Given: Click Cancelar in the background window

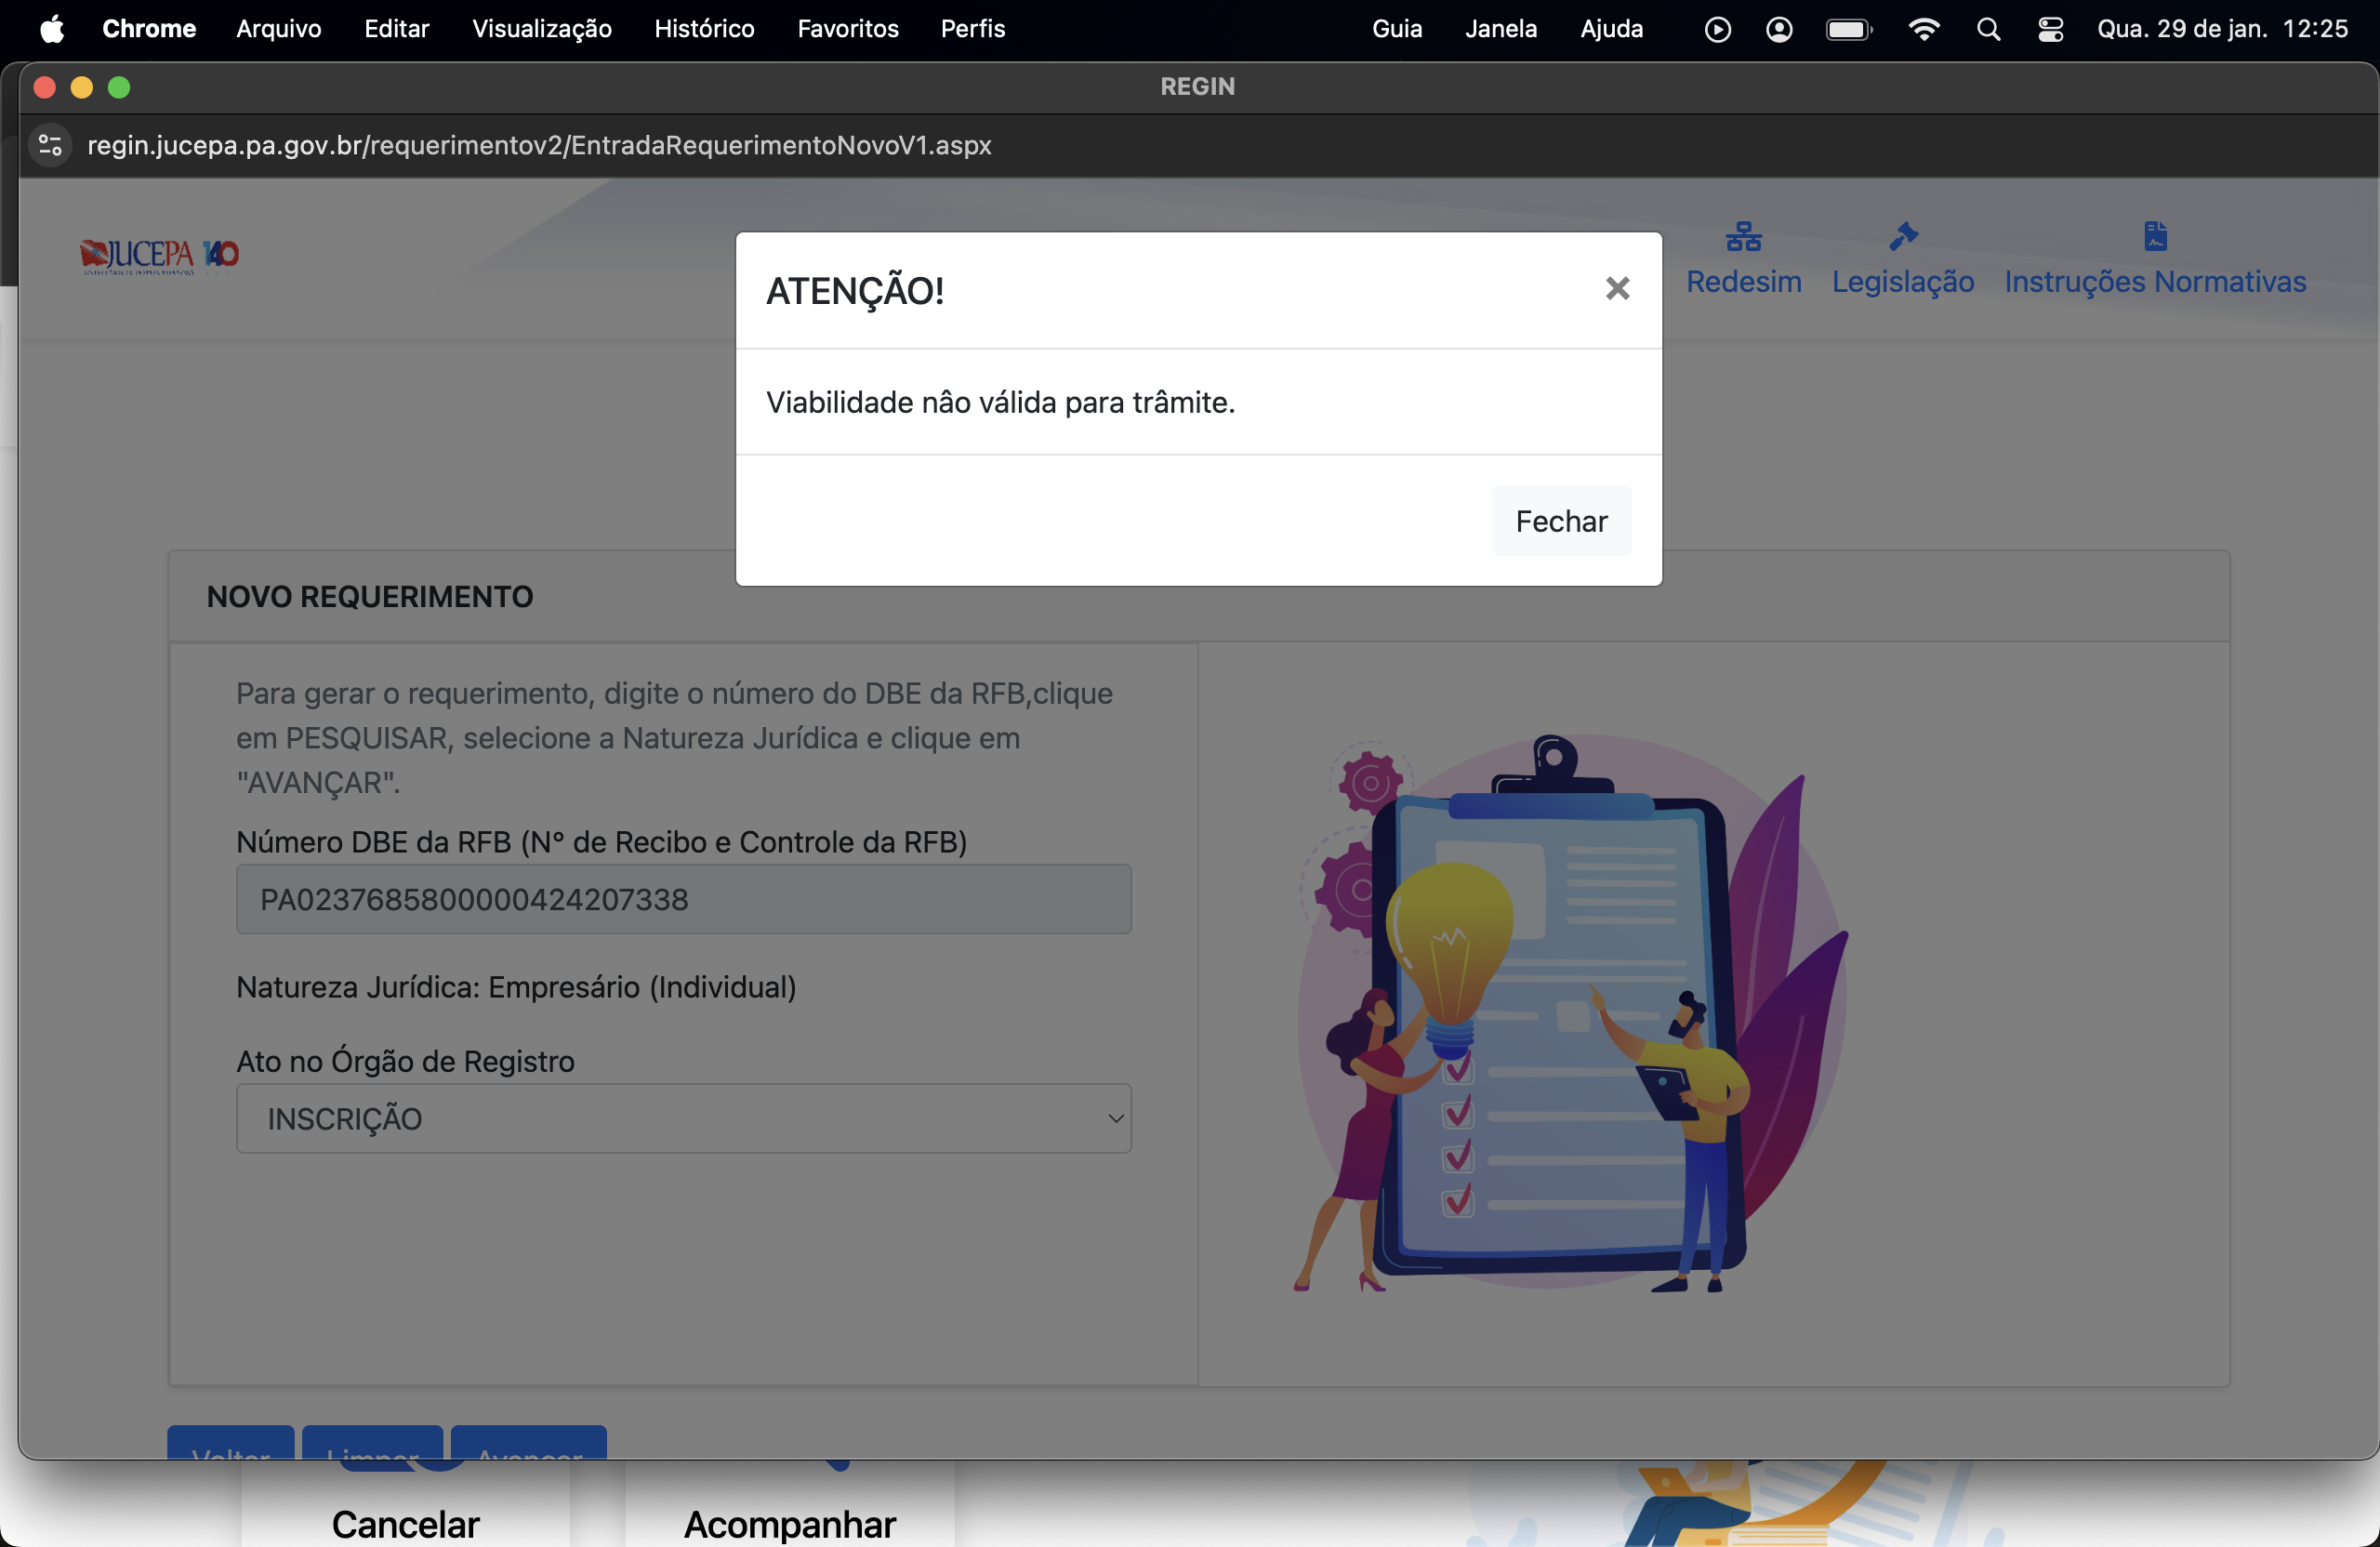Looking at the screenshot, I should coord(405,1524).
